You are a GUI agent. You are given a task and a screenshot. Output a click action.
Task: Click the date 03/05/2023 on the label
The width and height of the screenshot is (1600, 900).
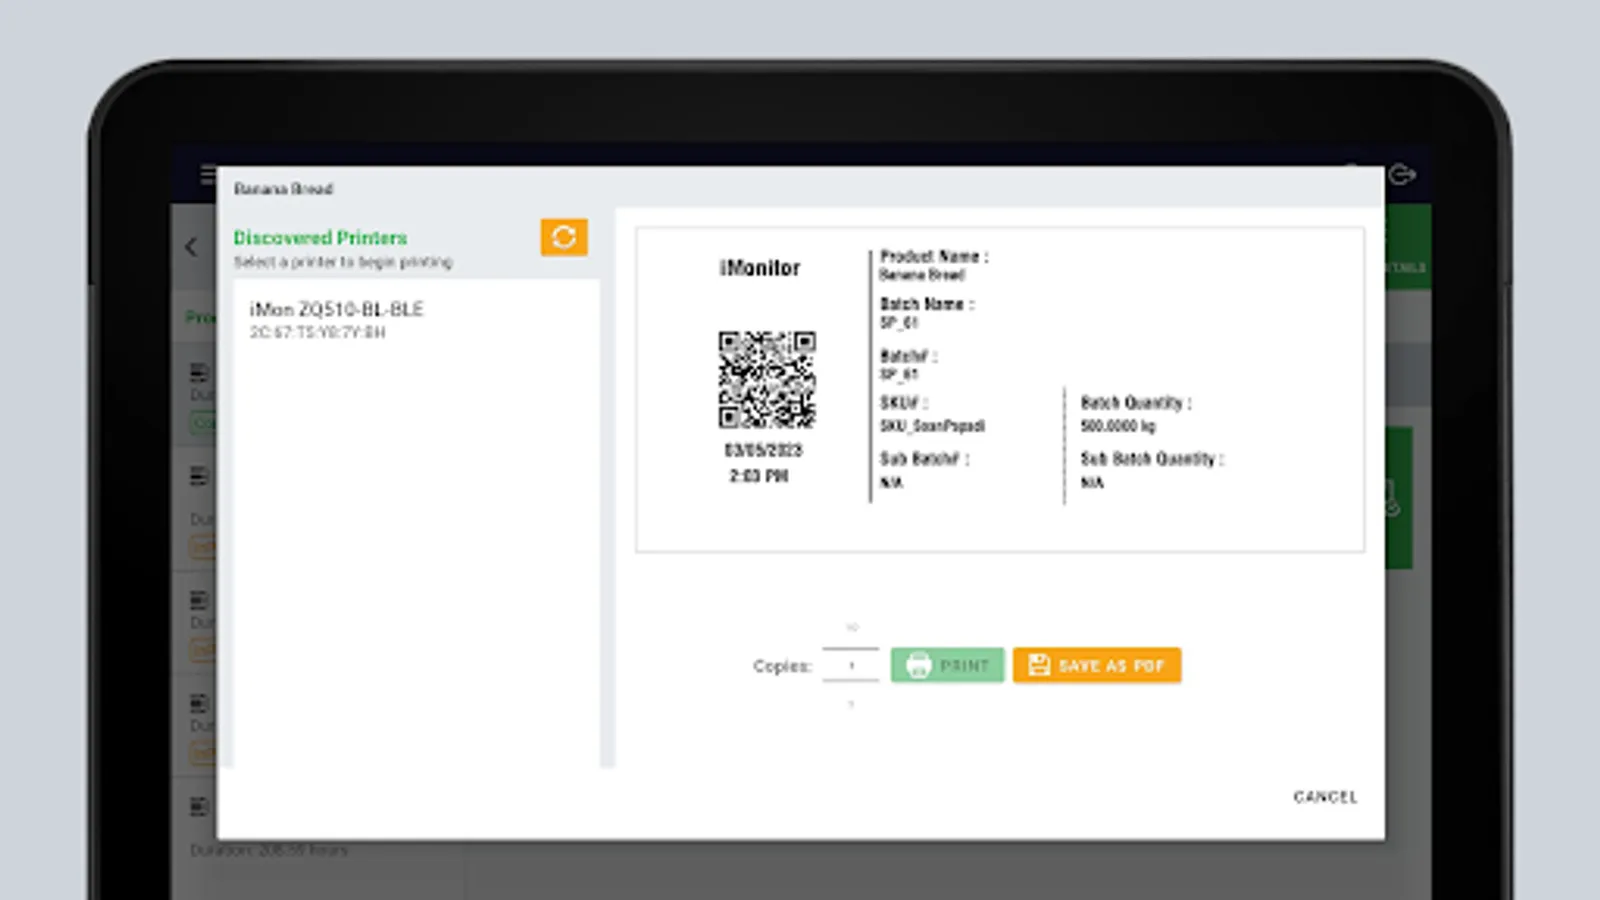pos(763,450)
